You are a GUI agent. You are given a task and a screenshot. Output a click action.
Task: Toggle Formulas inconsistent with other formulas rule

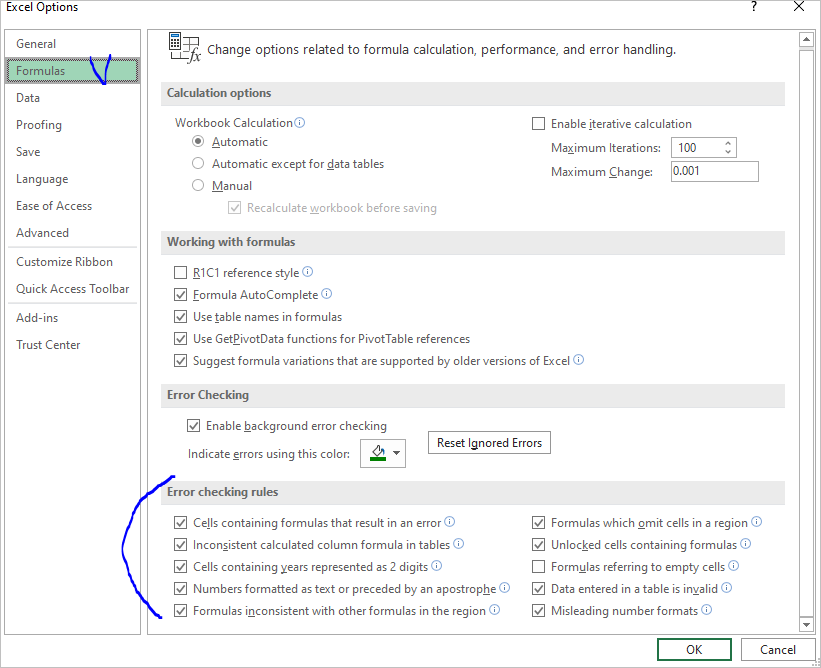point(180,610)
